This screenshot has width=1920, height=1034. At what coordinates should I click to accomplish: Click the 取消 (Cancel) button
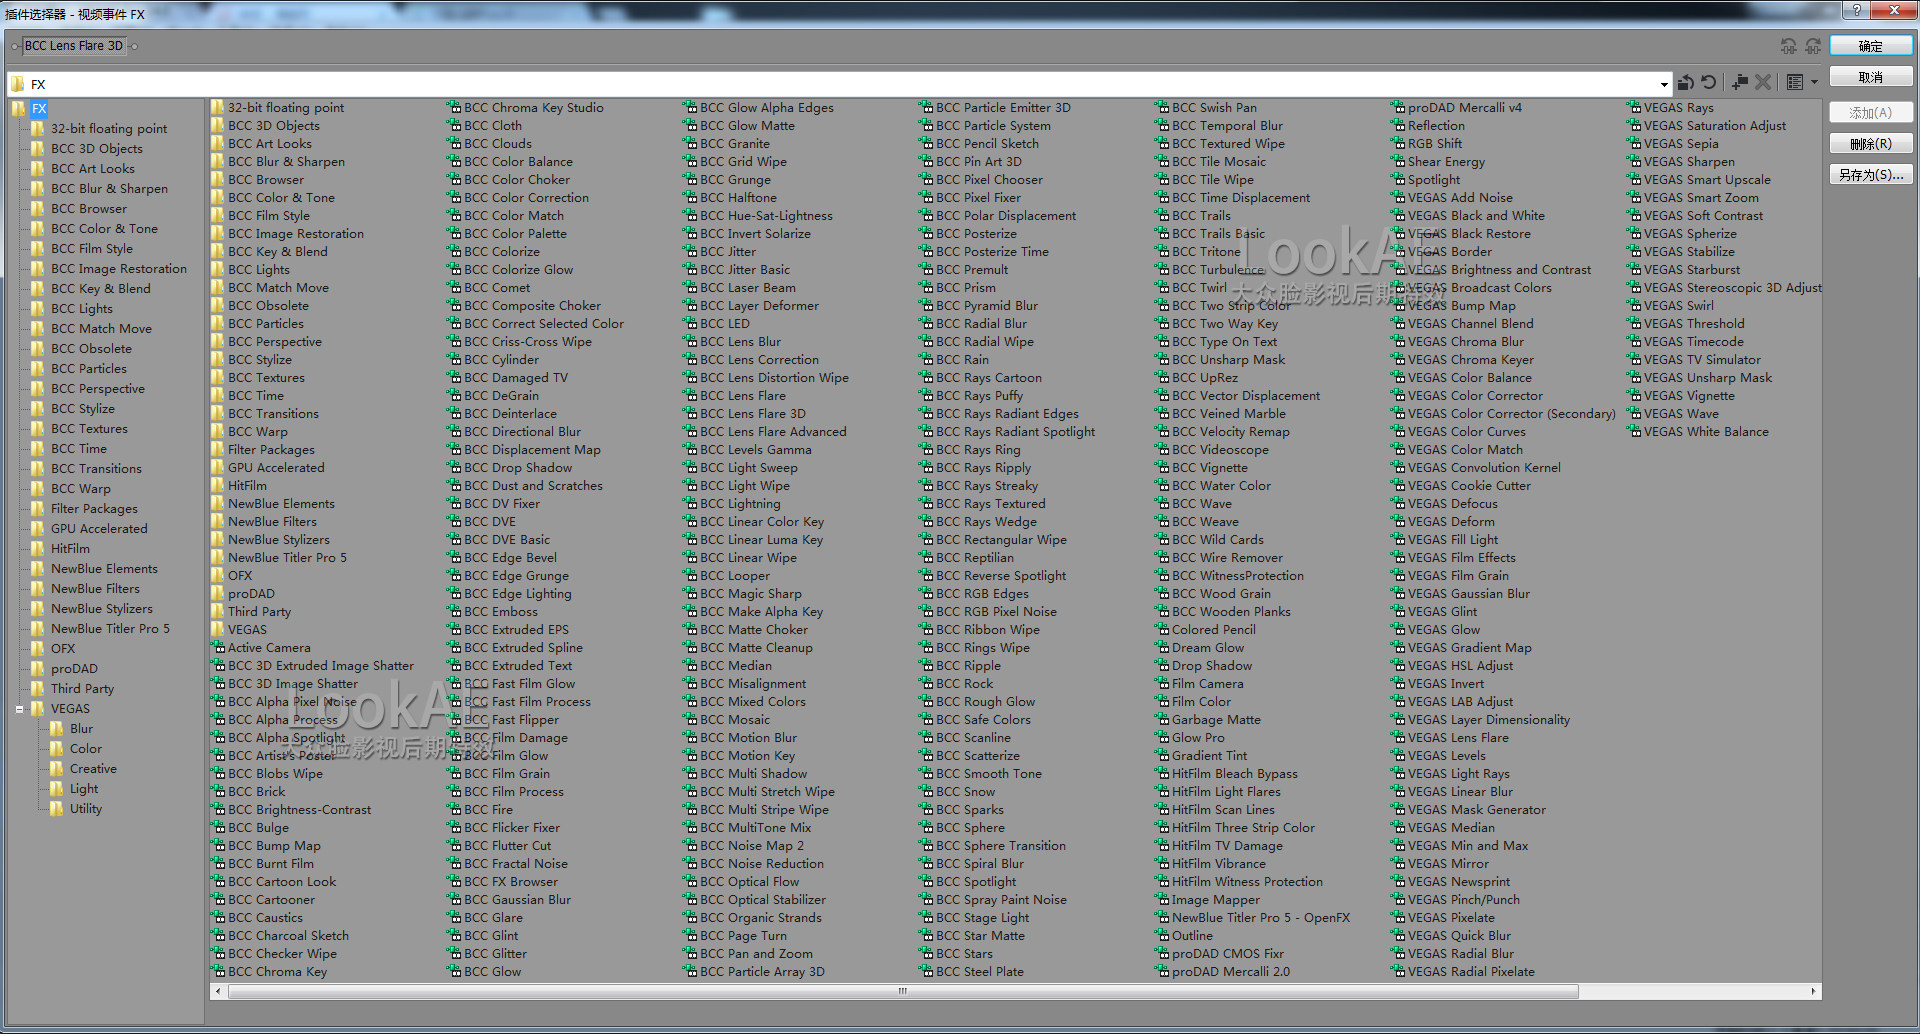pos(1871,77)
